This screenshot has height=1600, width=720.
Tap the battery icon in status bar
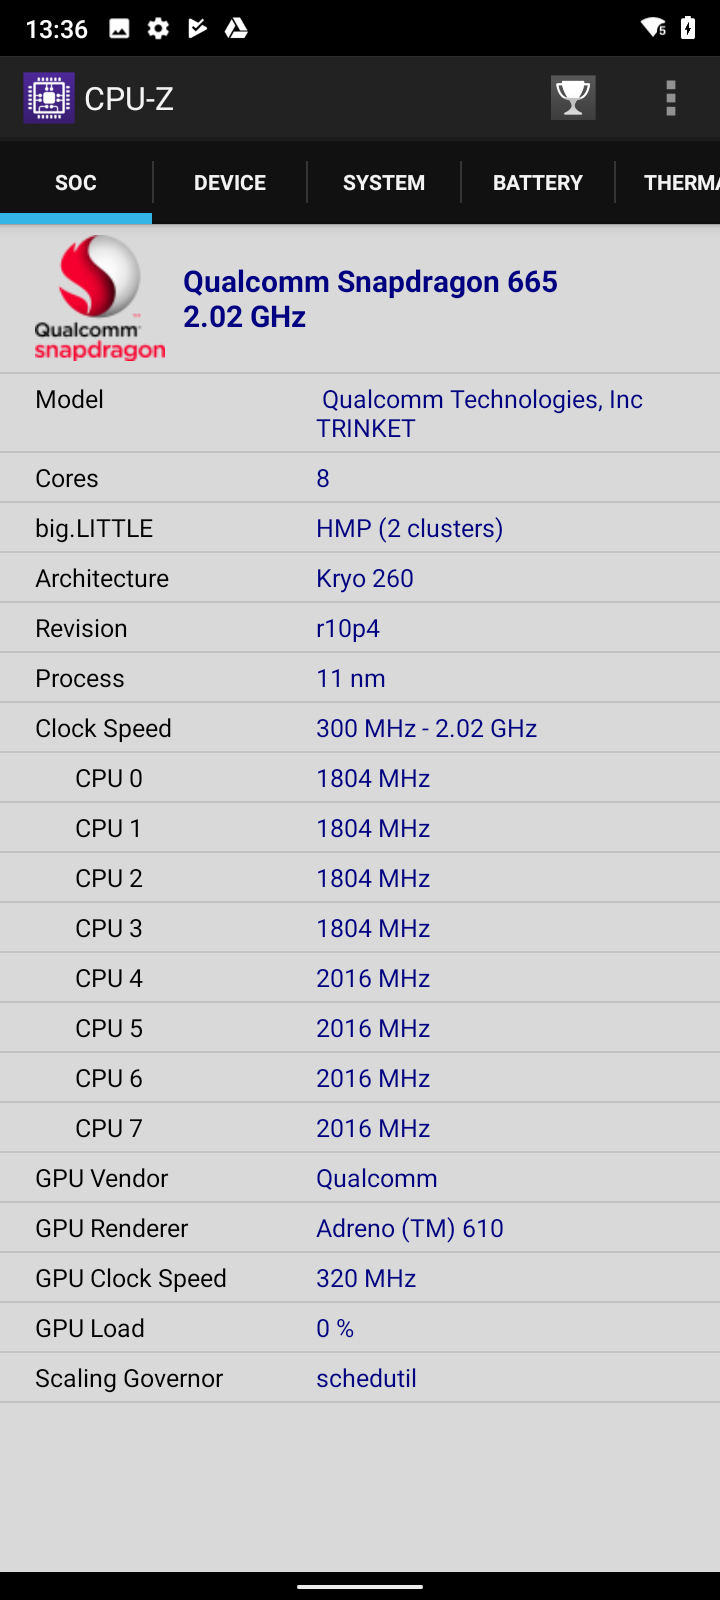pyautogui.click(x=688, y=28)
